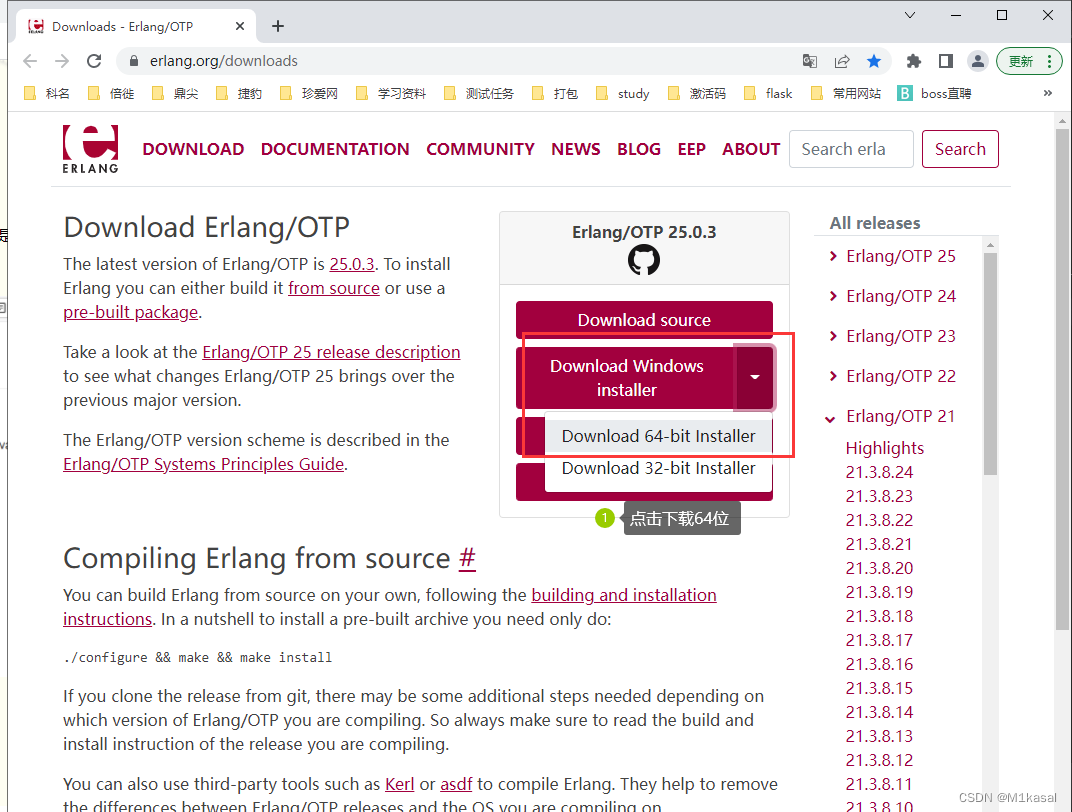
Task: Follow the pre-built package link
Action: pos(131,312)
